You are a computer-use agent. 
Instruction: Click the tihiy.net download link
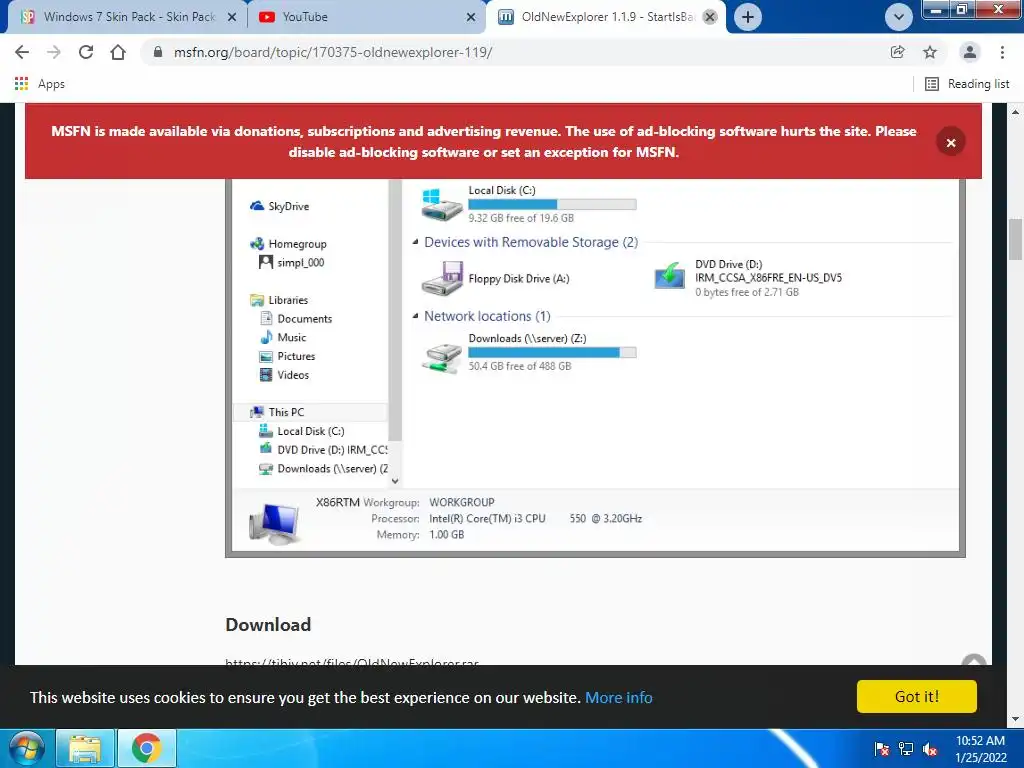pos(351,662)
